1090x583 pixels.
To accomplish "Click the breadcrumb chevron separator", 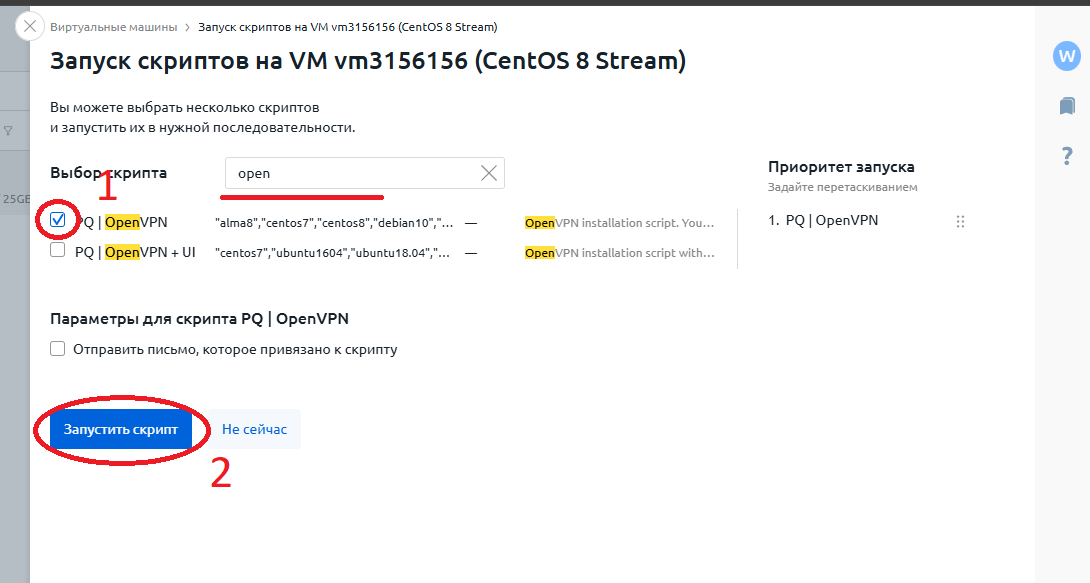I will (x=188, y=28).
